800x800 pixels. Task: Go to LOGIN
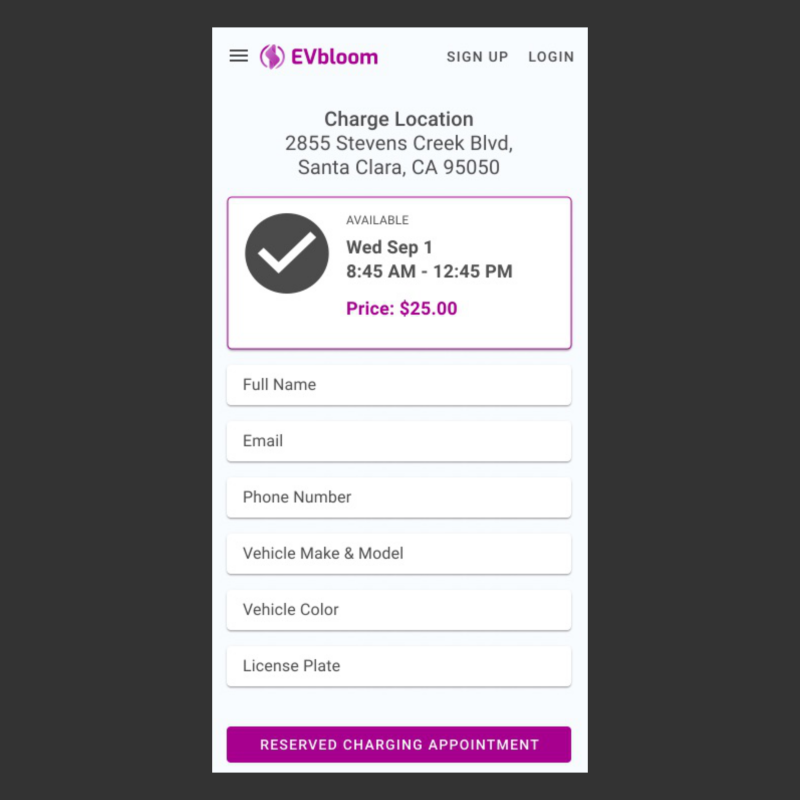[551, 57]
